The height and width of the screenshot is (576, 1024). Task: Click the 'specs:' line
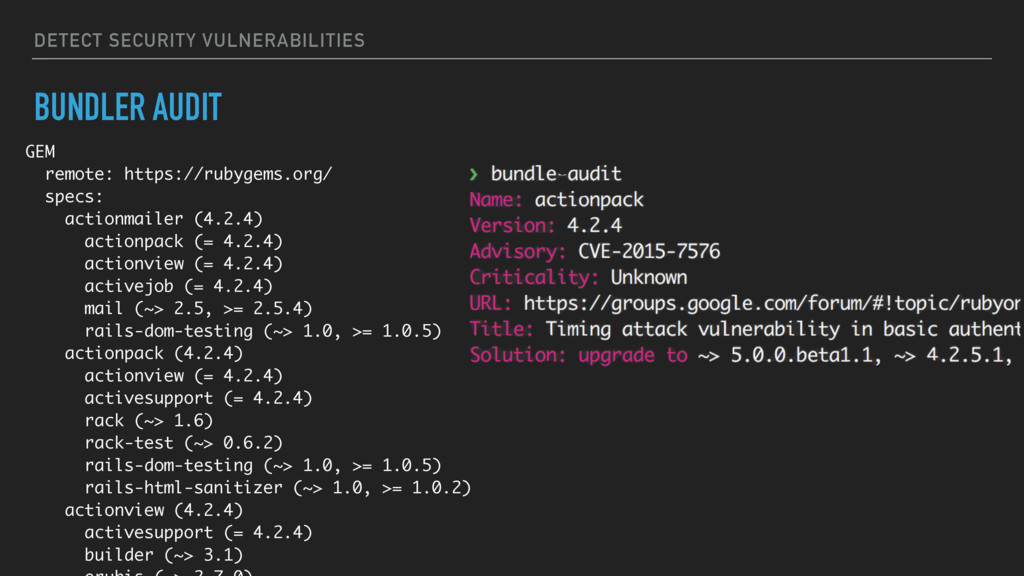pyautogui.click(x=74, y=197)
